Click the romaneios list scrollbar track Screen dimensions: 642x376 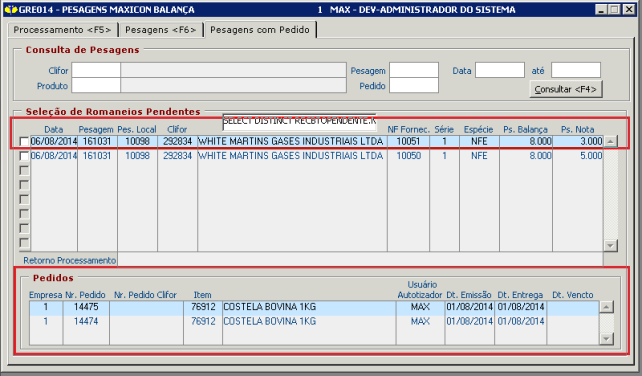610,194
